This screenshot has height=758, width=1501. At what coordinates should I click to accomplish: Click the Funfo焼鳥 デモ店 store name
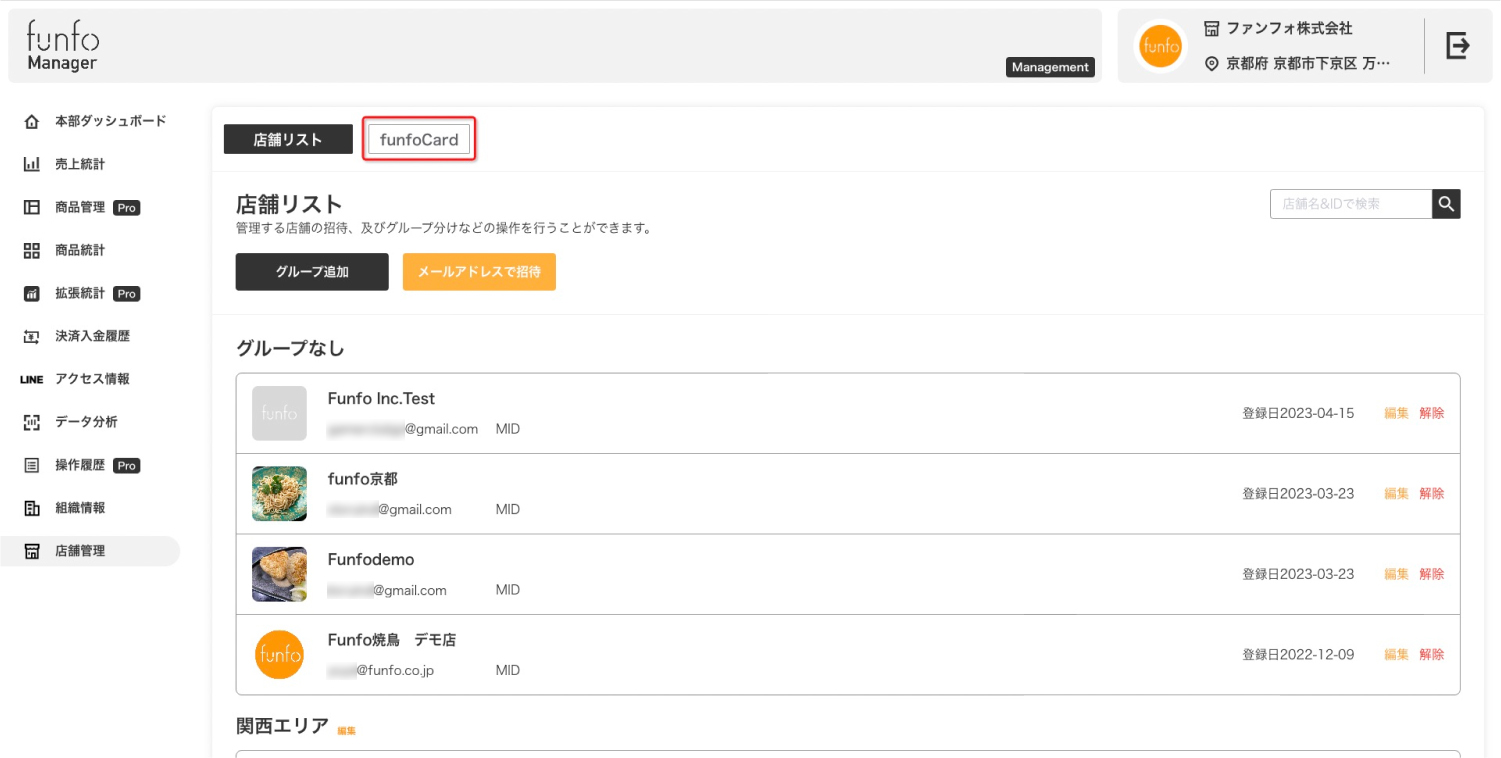391,640
